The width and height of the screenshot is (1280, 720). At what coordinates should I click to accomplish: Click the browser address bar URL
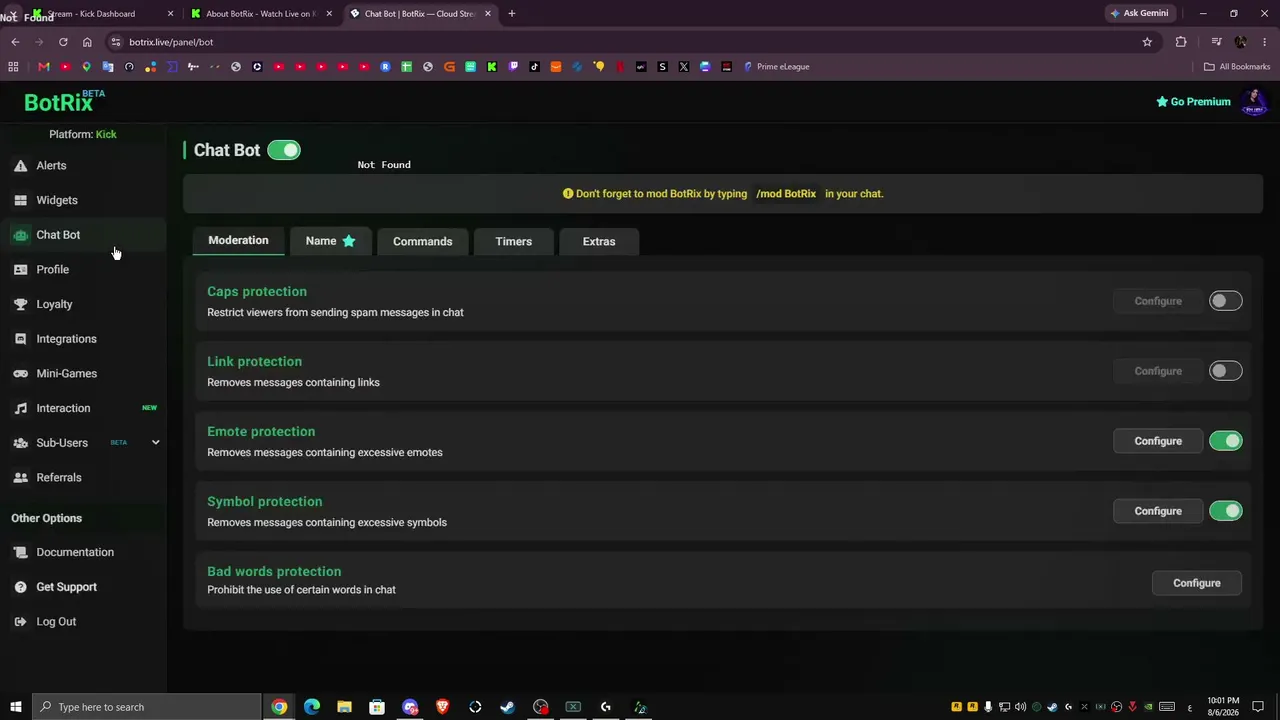click(171, 42)
